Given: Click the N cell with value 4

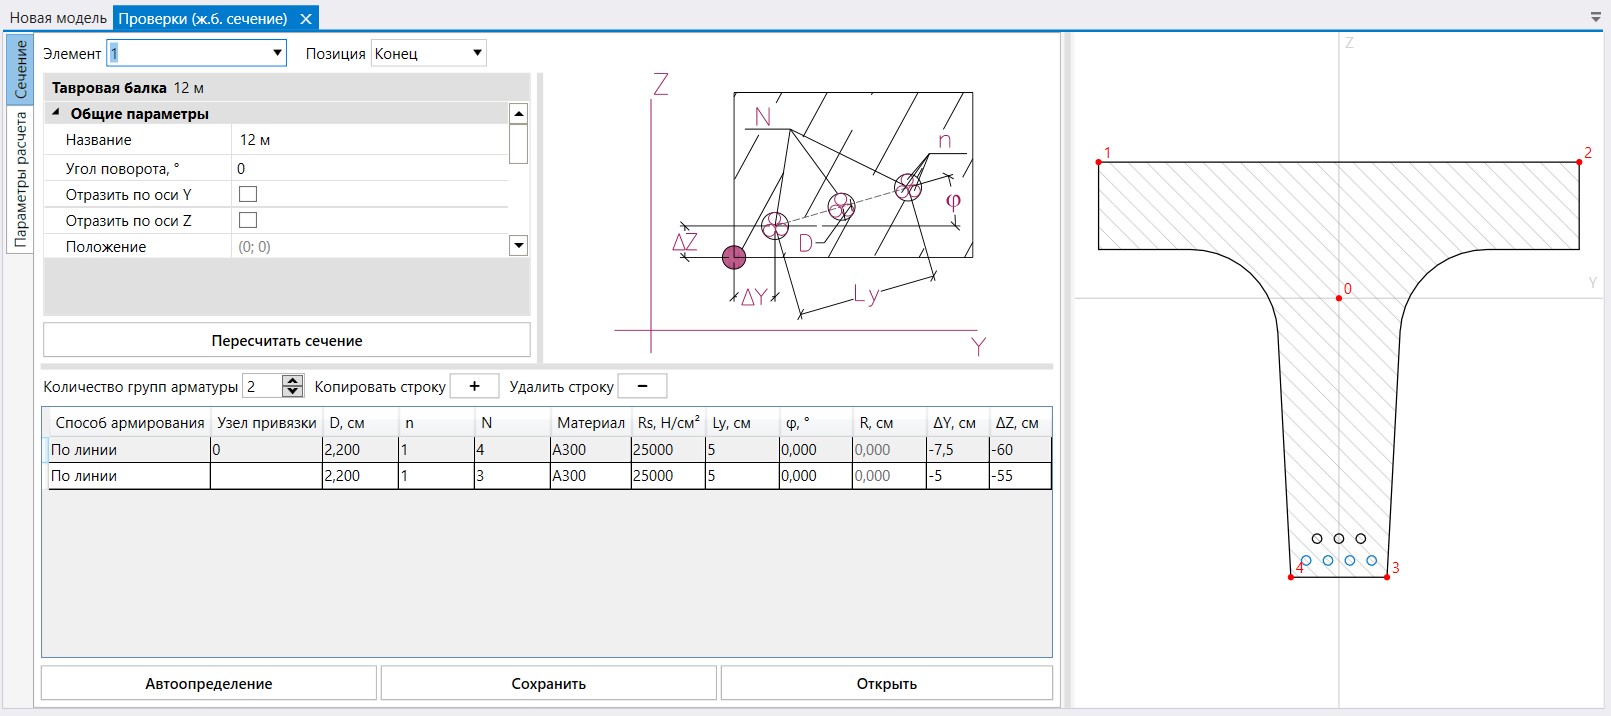Looking at the screenshot, I should coord(512,450).
